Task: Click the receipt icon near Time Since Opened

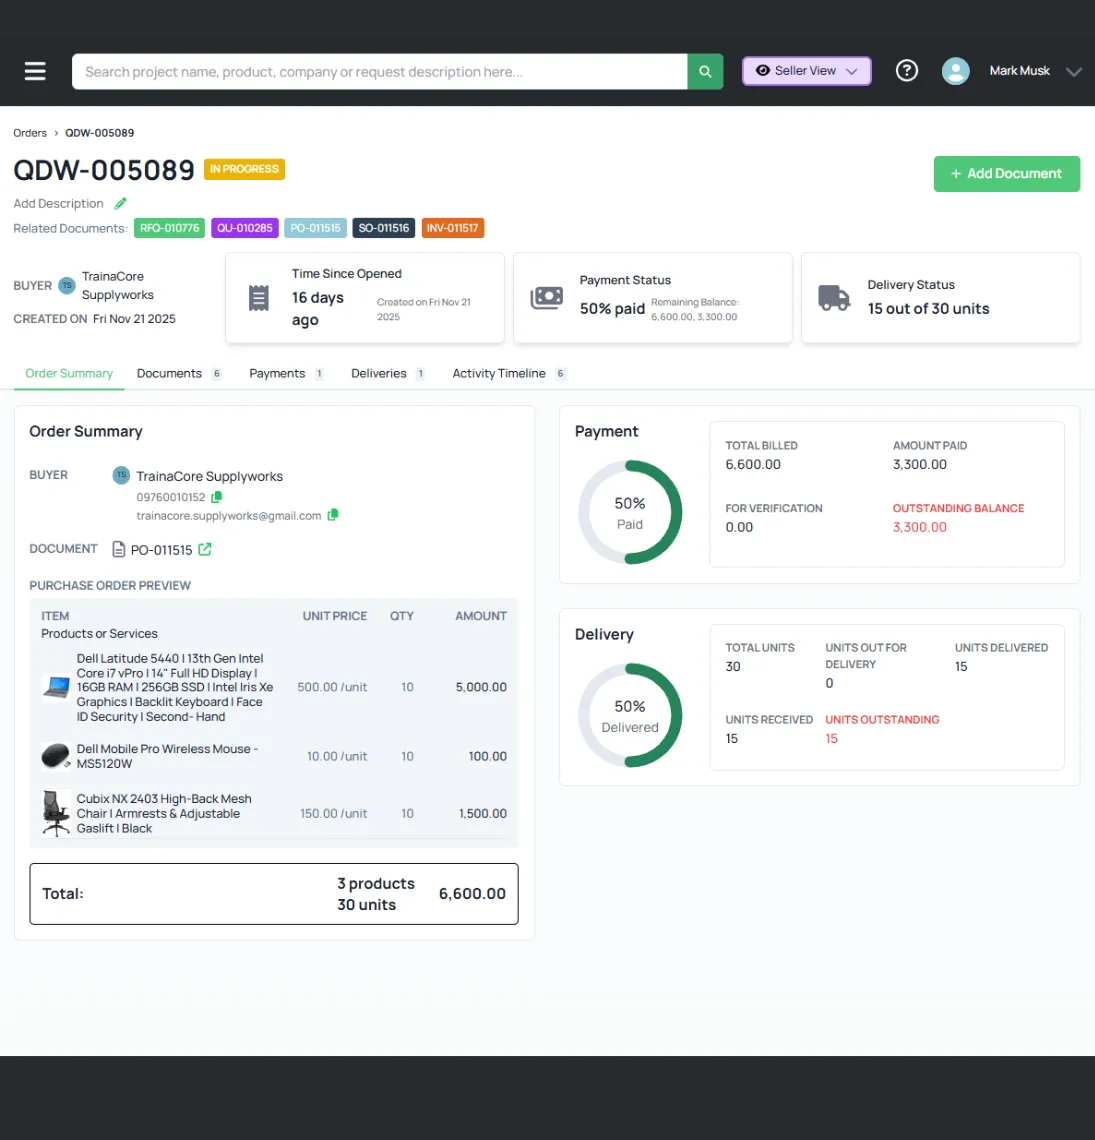Action: 259,298
